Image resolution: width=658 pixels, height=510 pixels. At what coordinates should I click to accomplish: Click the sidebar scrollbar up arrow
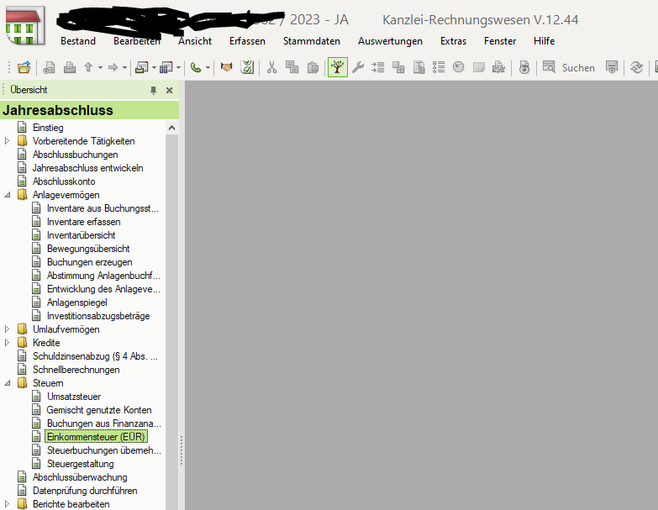coord(171,128)
